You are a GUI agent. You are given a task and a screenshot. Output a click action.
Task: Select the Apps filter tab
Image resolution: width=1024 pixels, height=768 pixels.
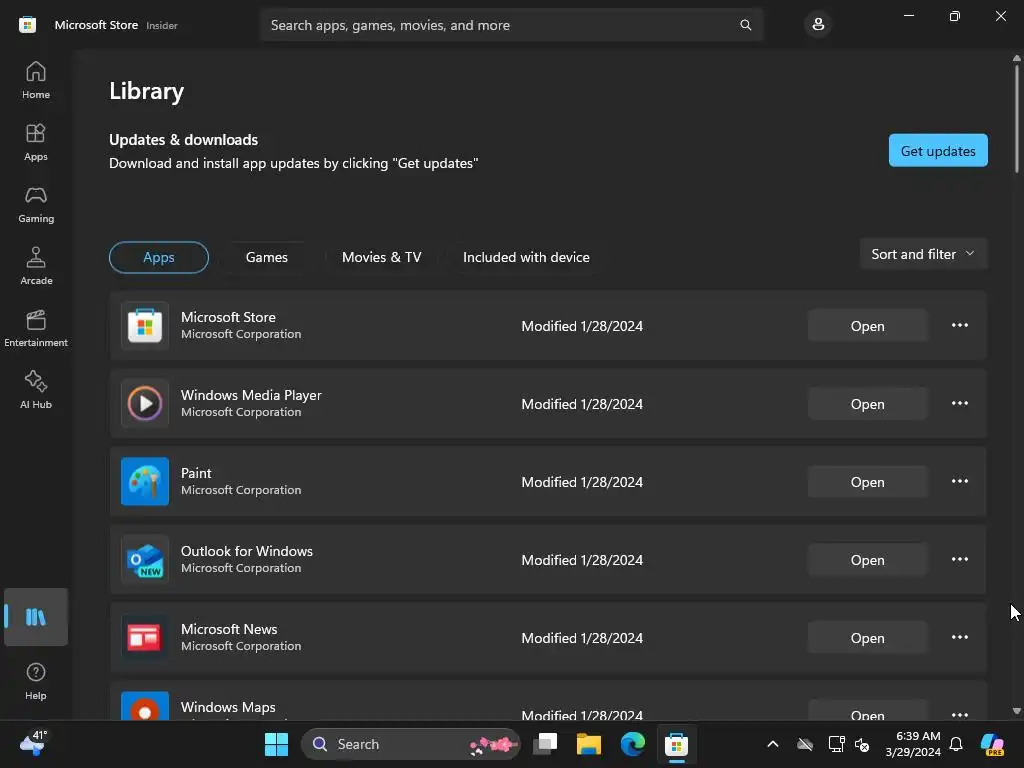(159, 257)
